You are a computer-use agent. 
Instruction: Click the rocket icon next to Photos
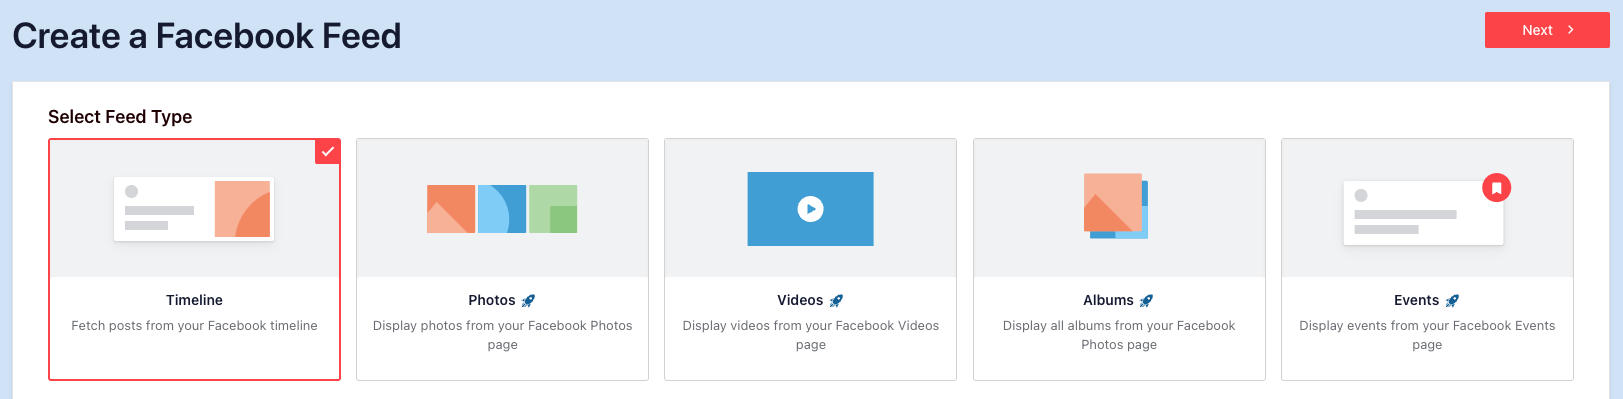529,300
